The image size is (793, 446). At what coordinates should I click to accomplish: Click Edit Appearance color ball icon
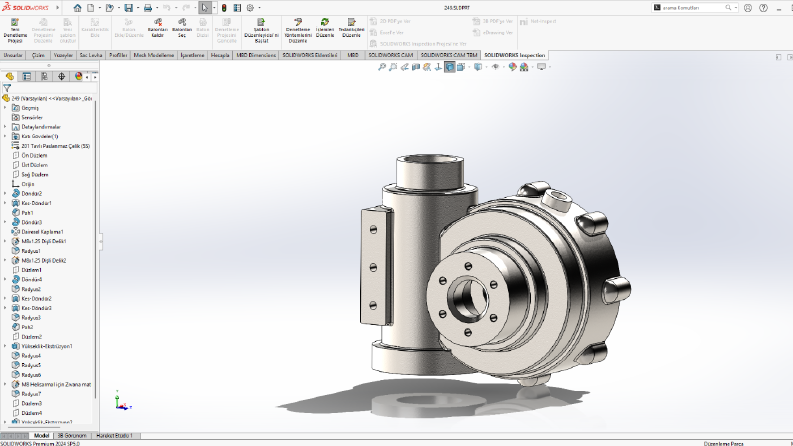[x=512, y=67]
